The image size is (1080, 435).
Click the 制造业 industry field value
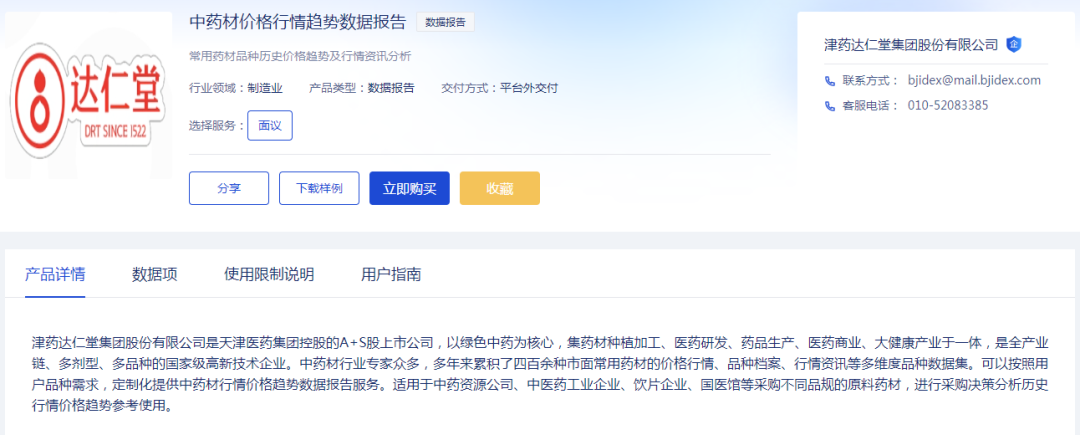265,88
